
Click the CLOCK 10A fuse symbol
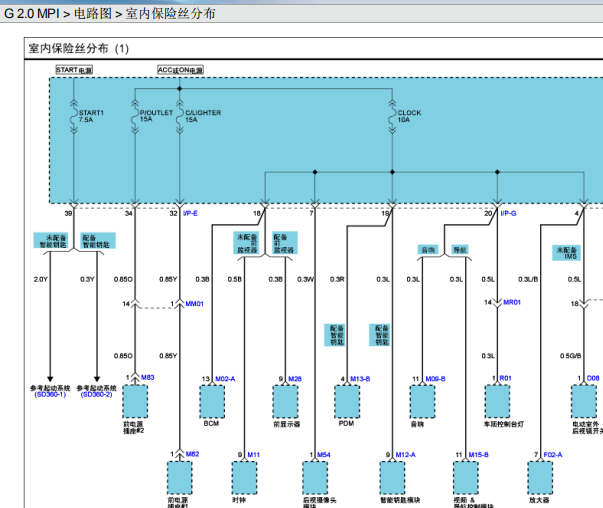392,117
